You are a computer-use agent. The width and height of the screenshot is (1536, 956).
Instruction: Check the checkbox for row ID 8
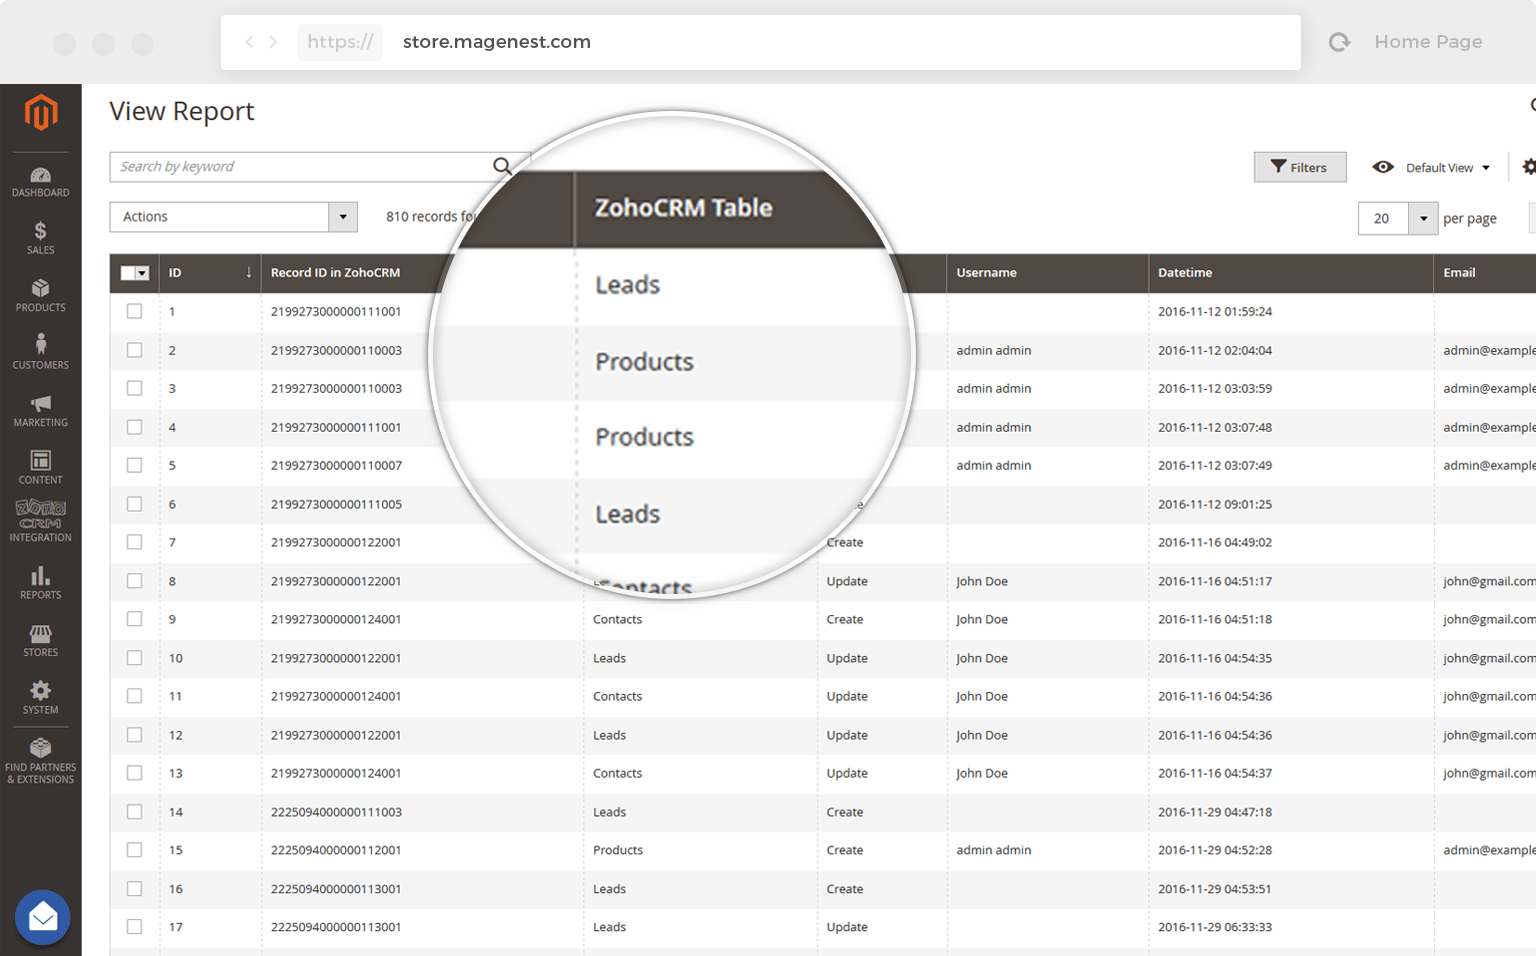pyautogui.click(x=135, y=581)
